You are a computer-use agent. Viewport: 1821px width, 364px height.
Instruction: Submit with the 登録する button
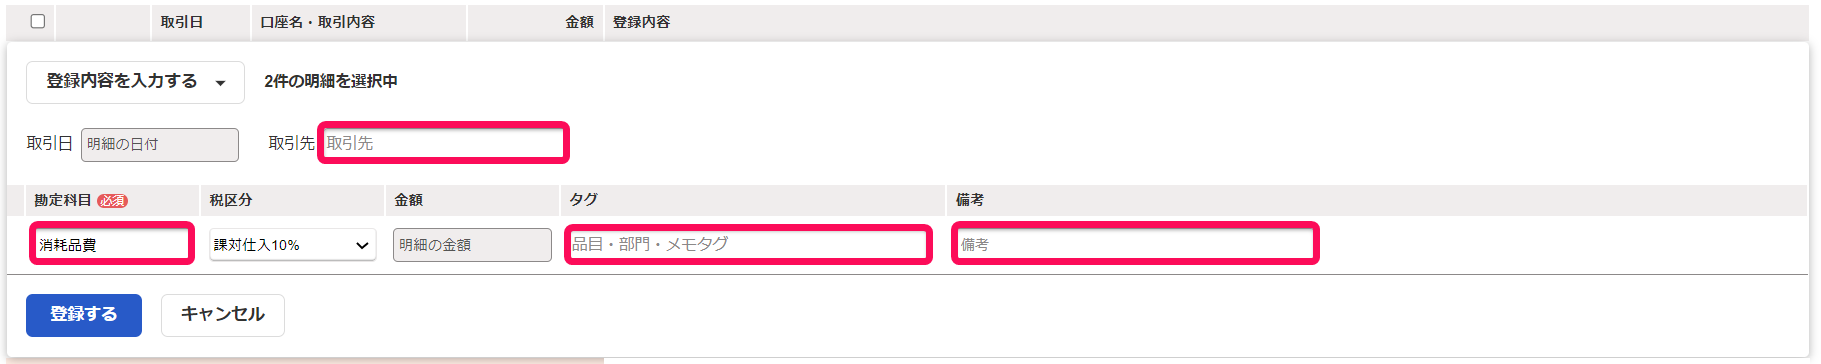click(x=84, y=315)
